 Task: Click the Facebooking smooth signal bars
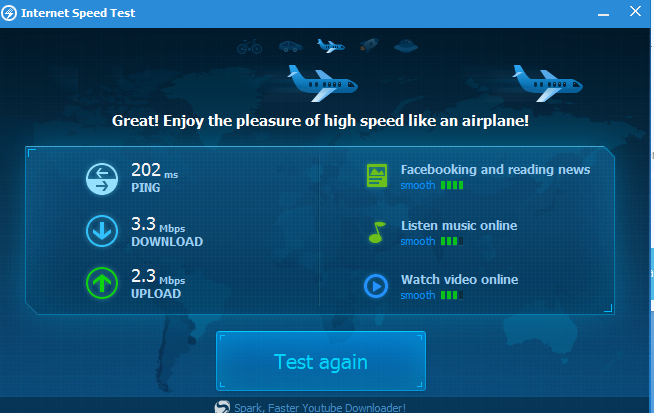click(452, 185)
